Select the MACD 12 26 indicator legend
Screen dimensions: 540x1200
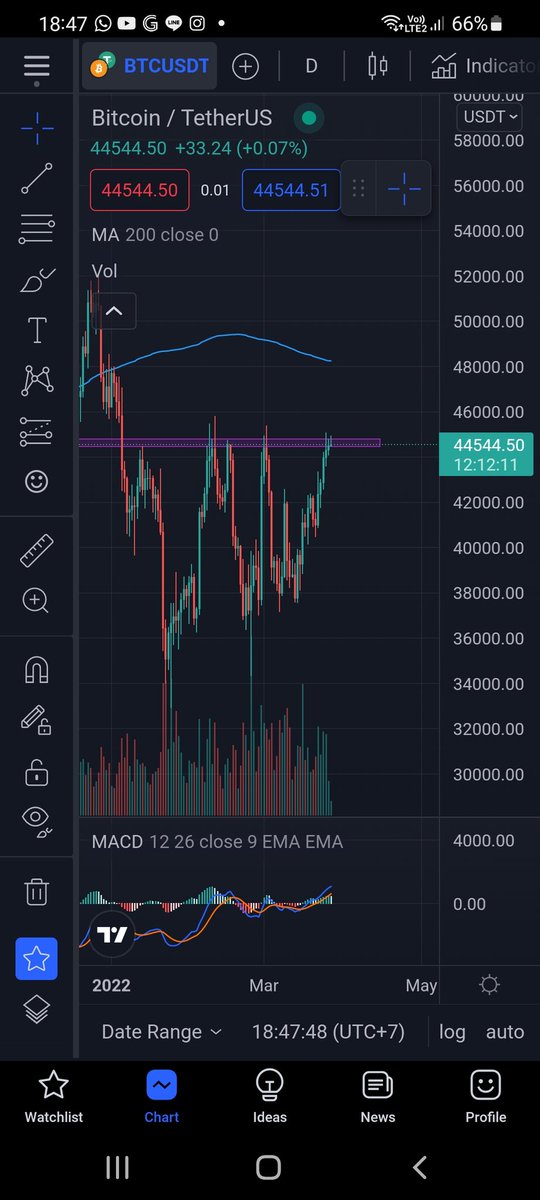pos(217,842)
